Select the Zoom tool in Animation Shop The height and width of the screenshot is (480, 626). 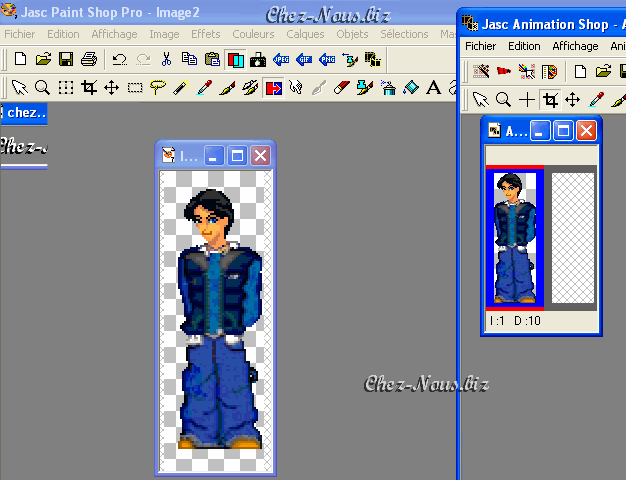point(503,99)
